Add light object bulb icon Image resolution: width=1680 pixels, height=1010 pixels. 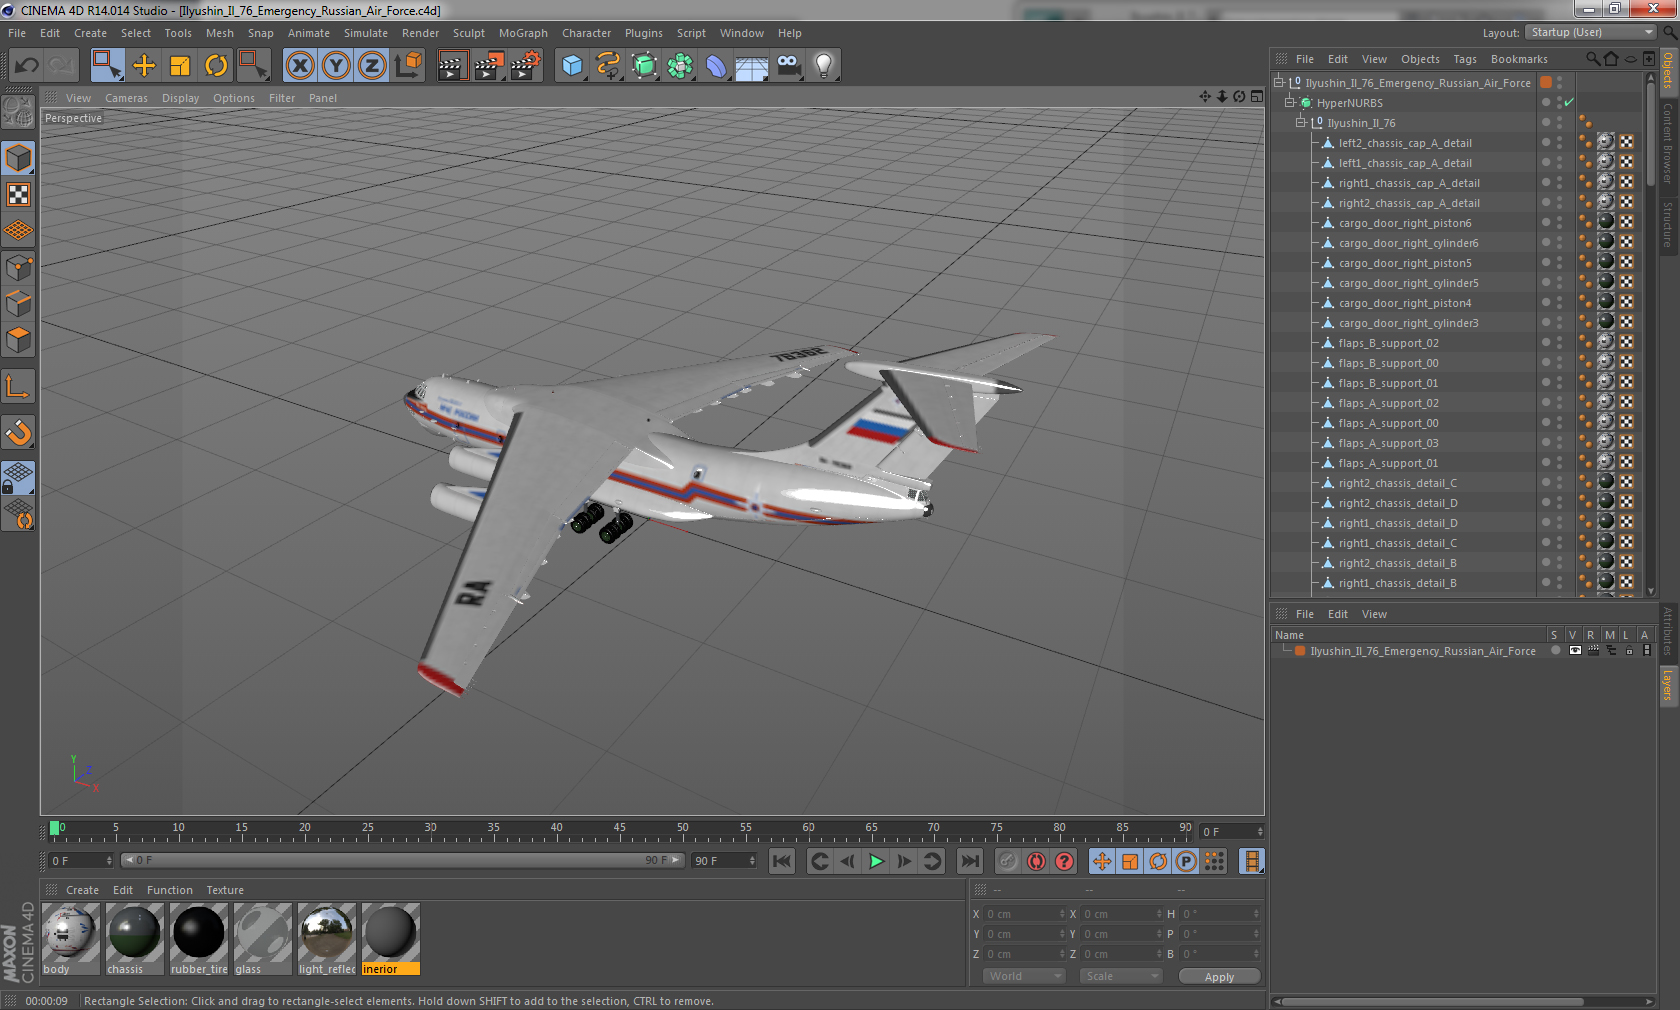point(824,66)
